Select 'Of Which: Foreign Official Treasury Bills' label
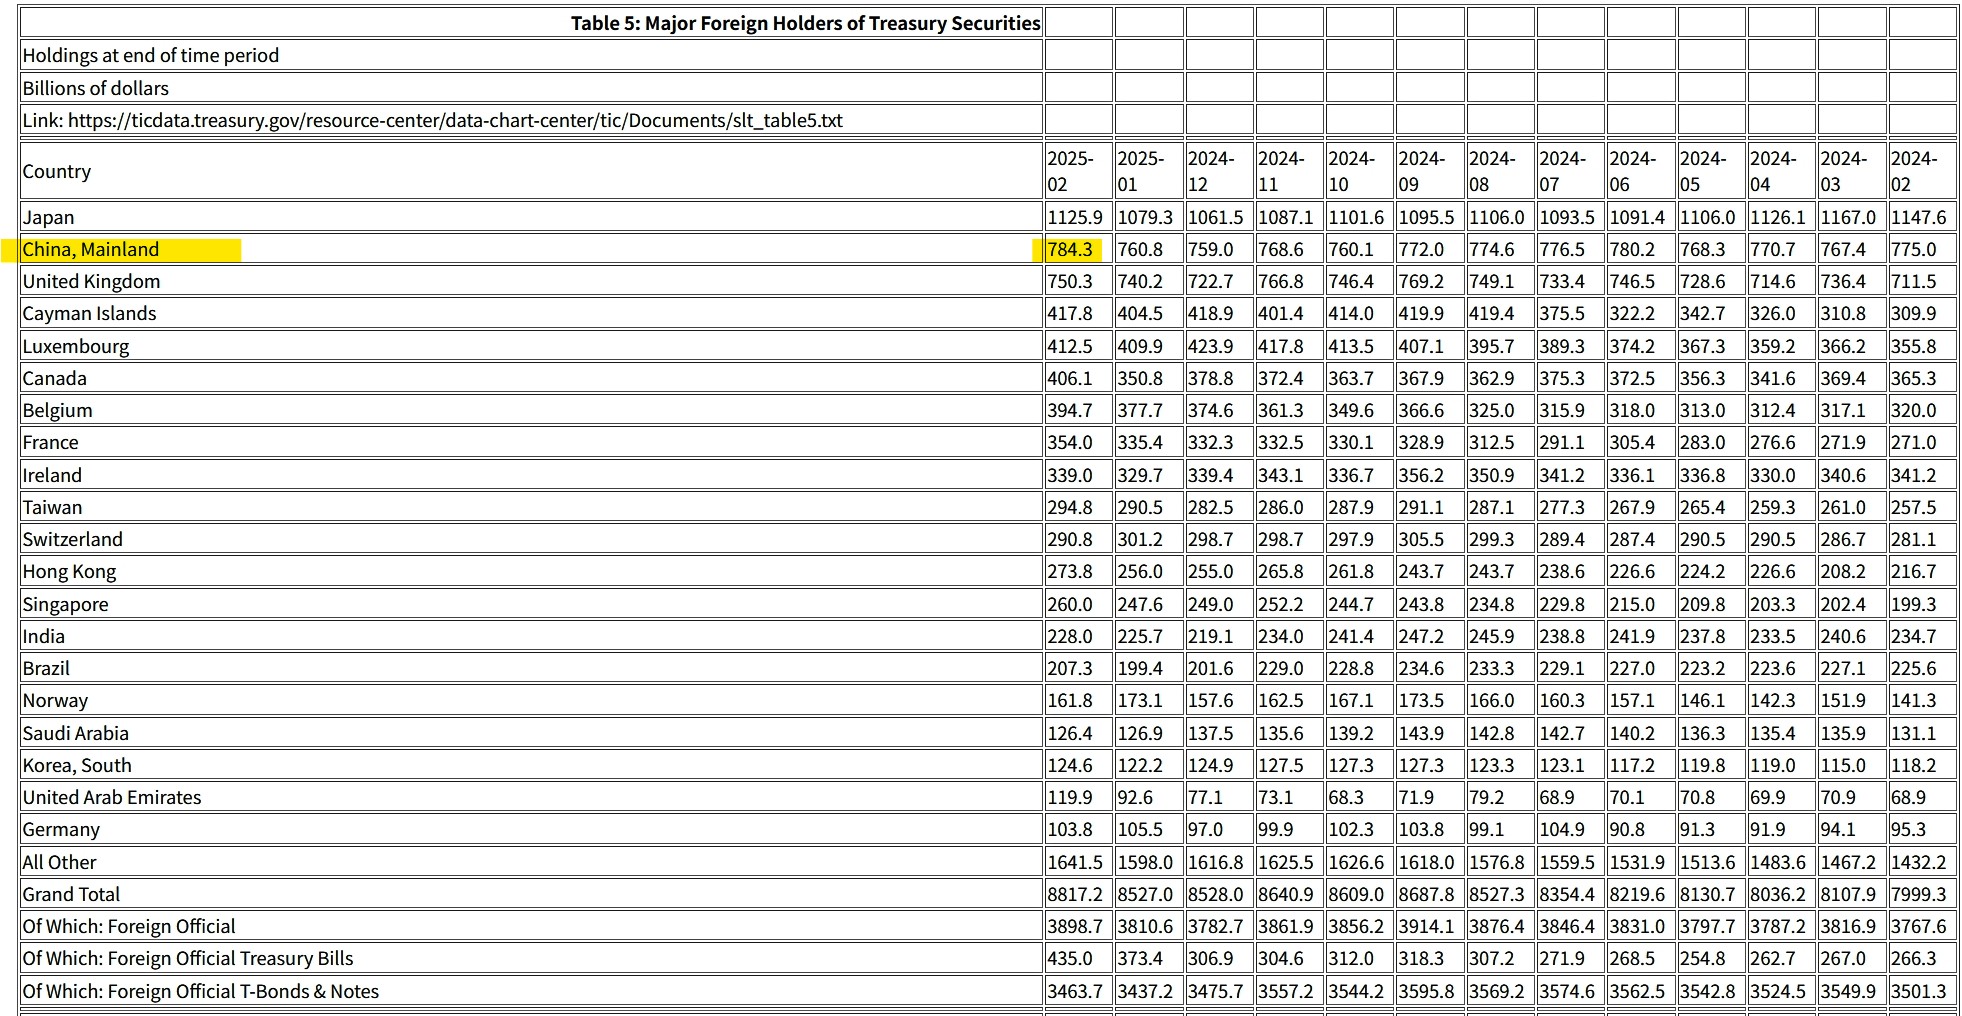 pos(188,958)
